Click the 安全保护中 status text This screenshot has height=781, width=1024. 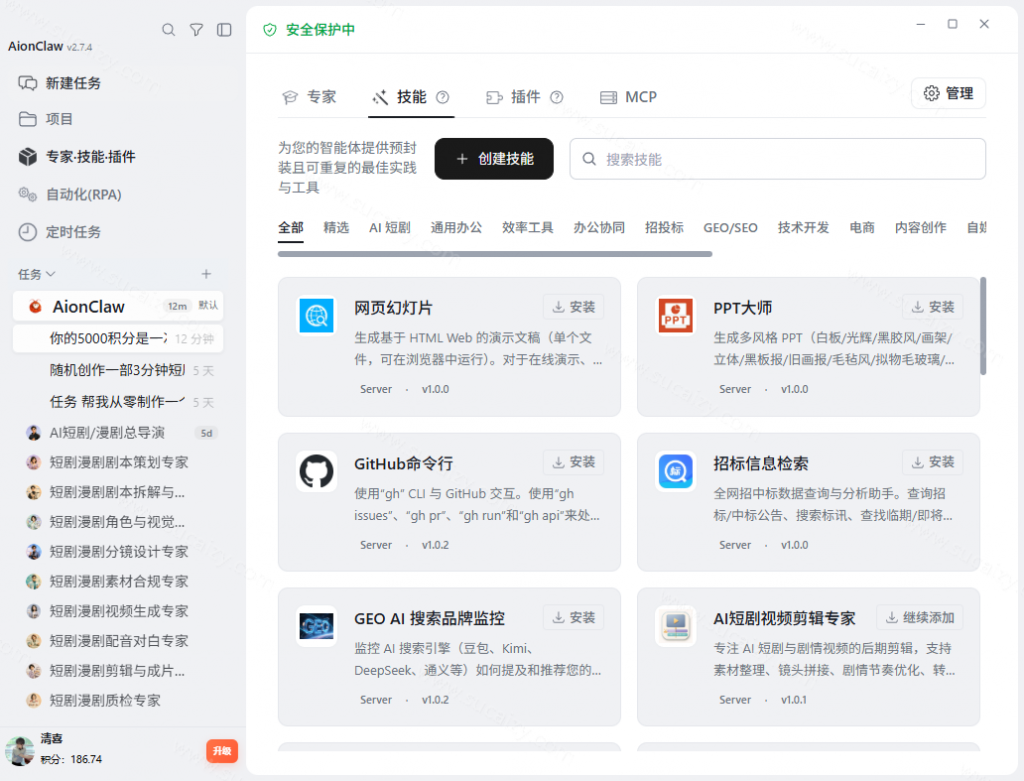tap(320, 30)
